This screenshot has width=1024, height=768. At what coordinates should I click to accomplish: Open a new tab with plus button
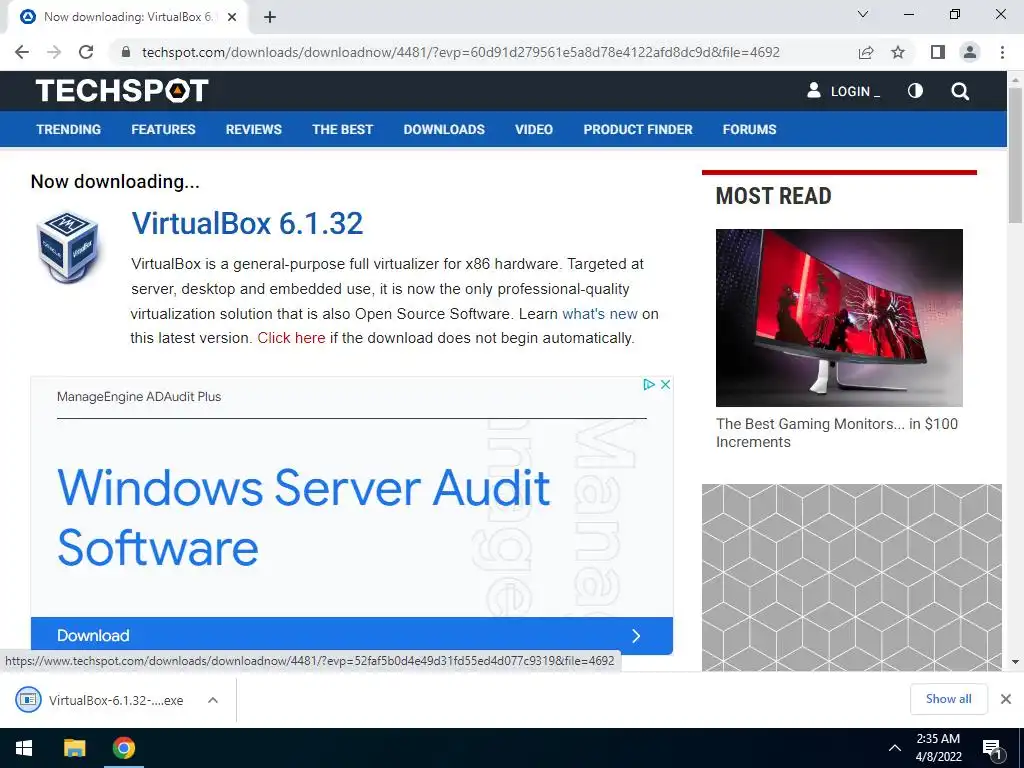[x=270, y=17]
